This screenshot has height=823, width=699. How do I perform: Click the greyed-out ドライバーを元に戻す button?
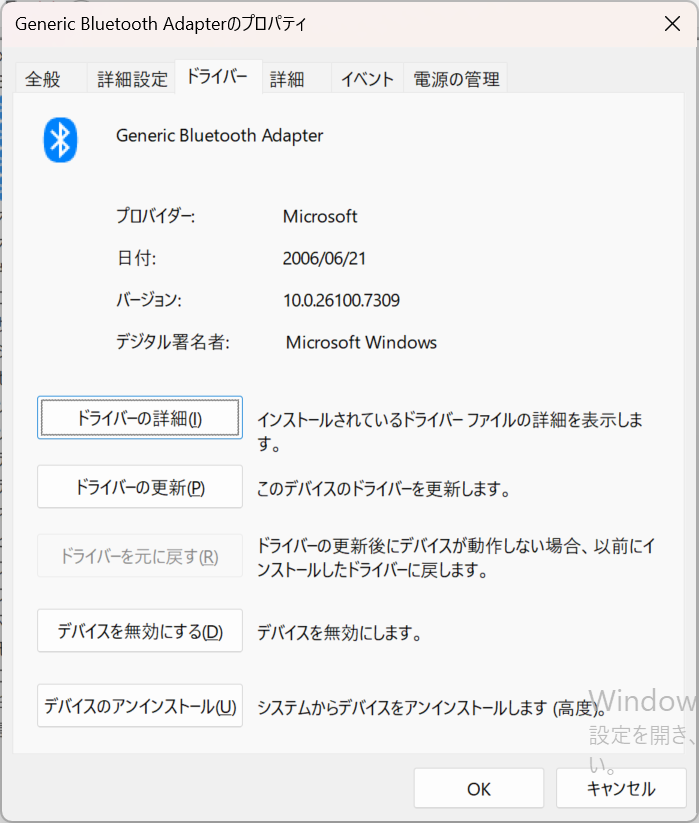pos(140,556)
